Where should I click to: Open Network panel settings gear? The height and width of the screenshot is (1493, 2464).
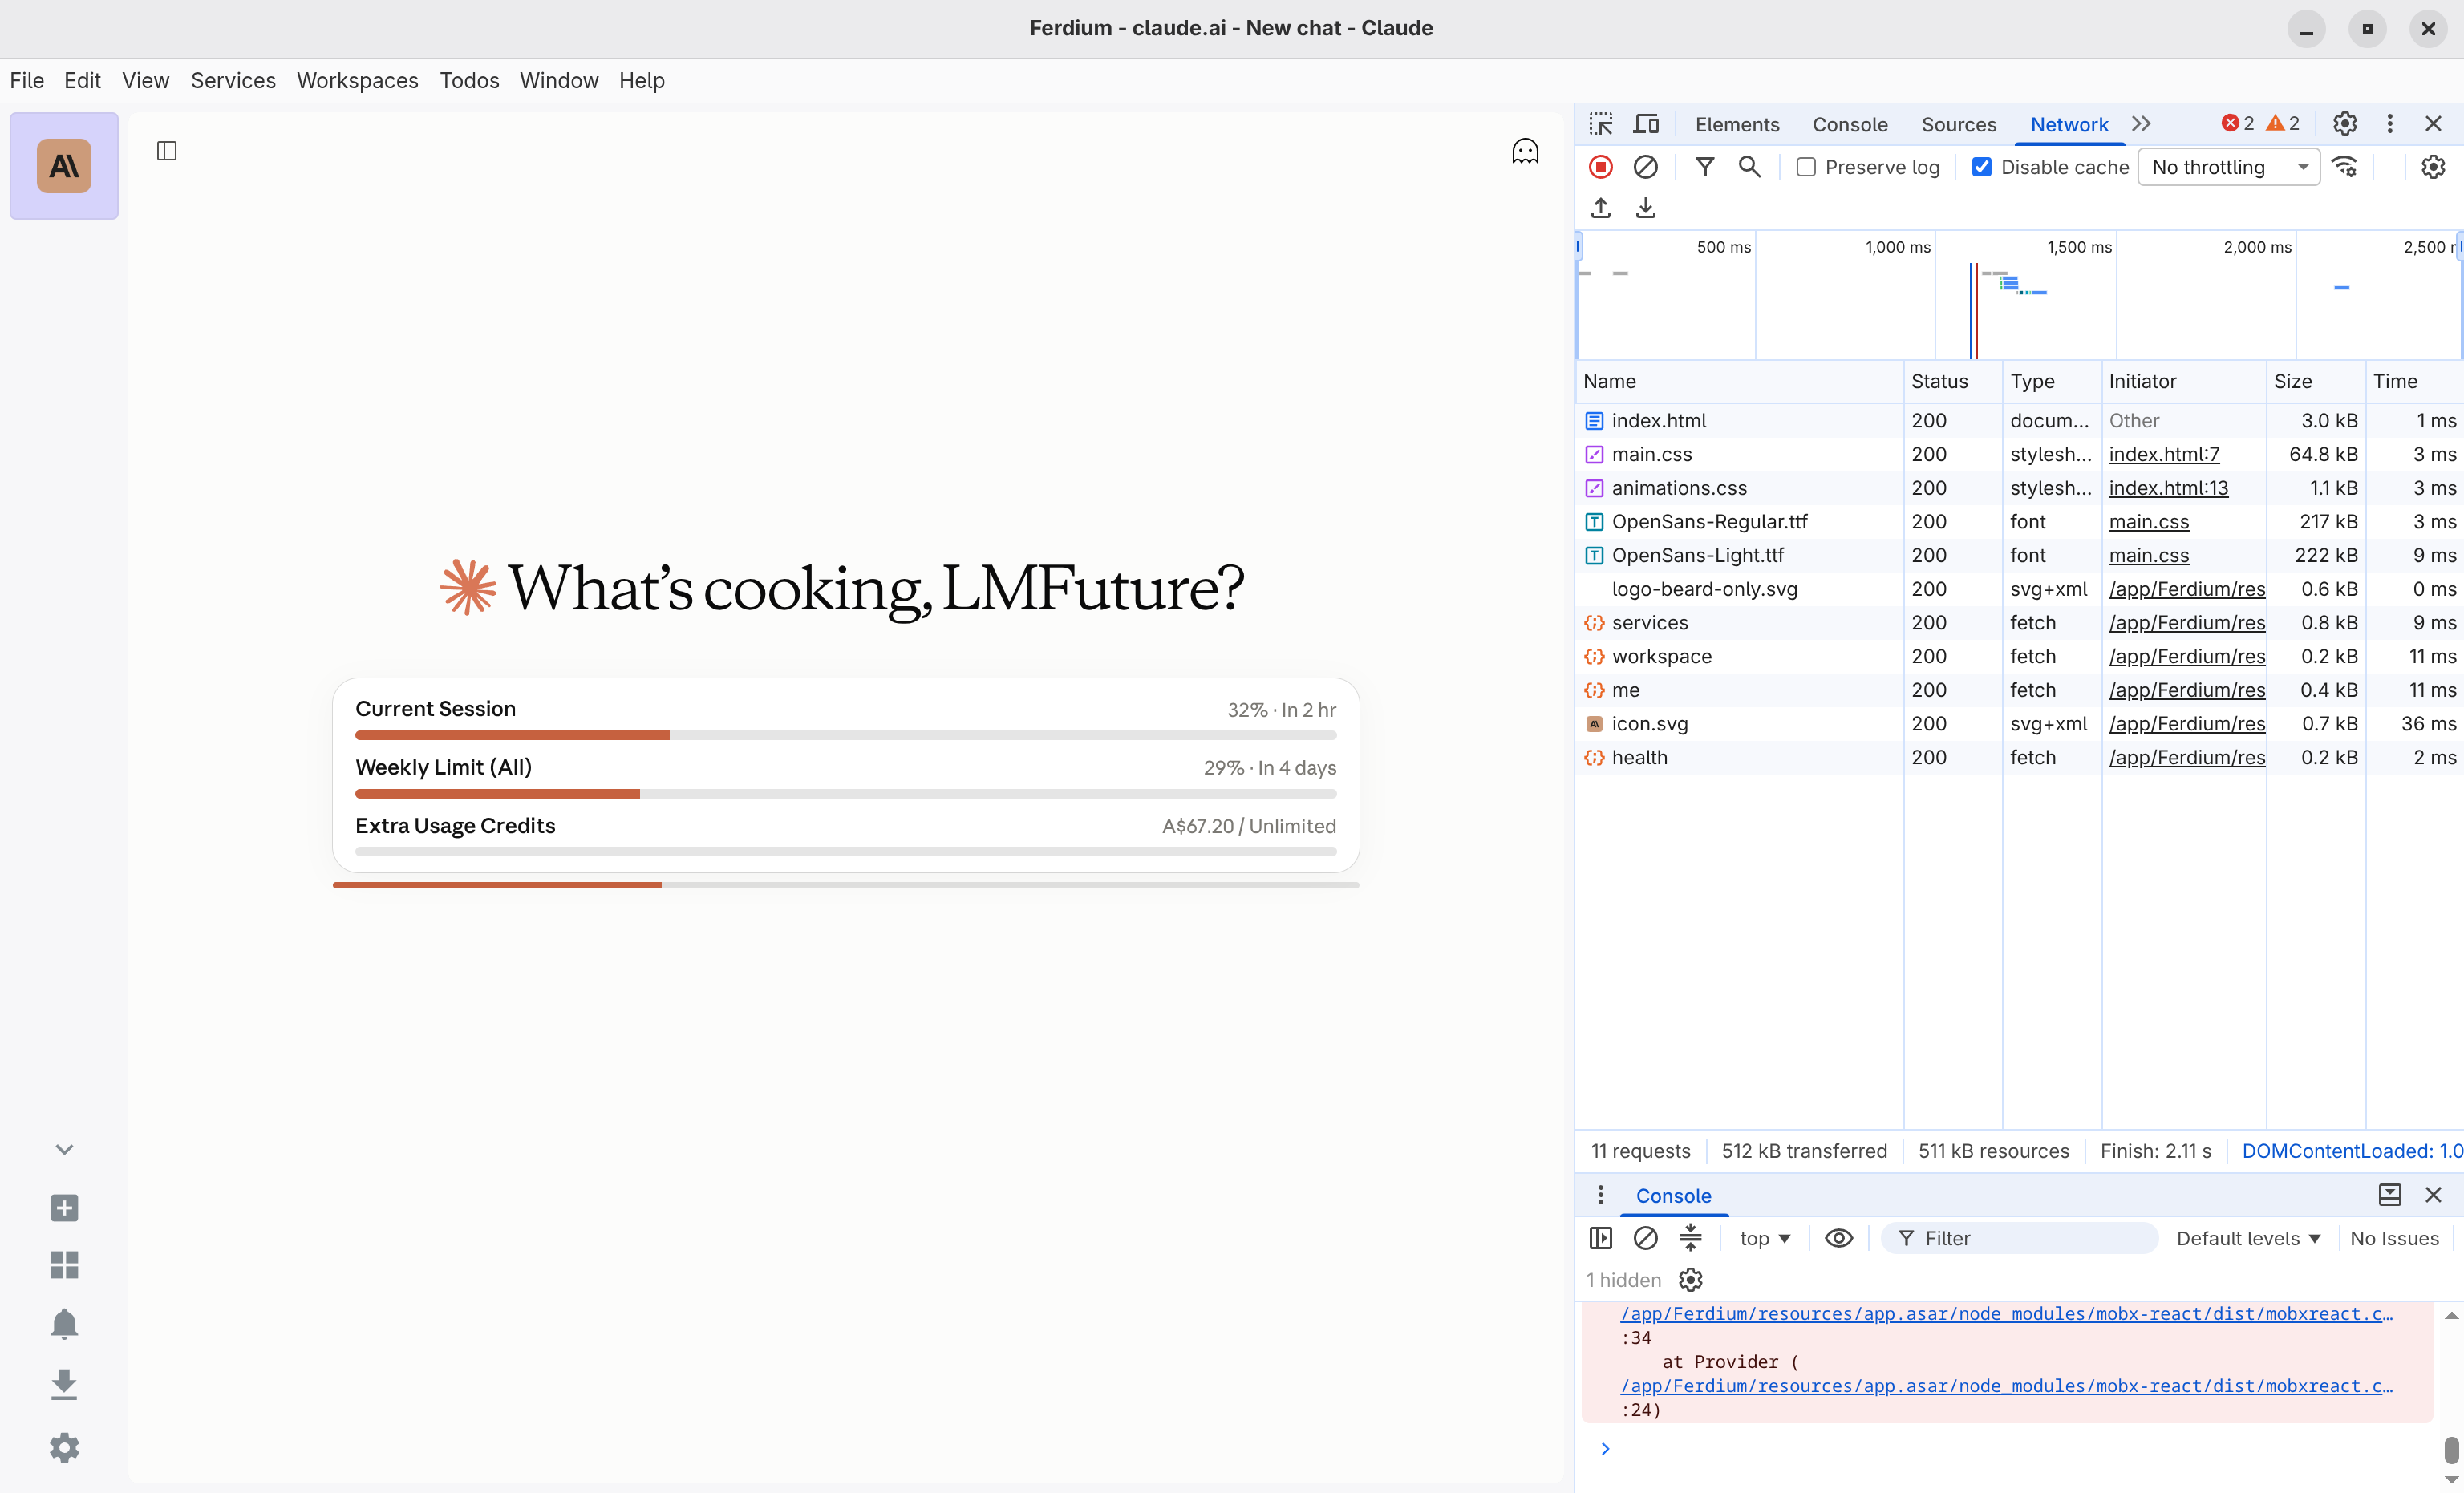pyautogui.click(x=2433, y=167)
